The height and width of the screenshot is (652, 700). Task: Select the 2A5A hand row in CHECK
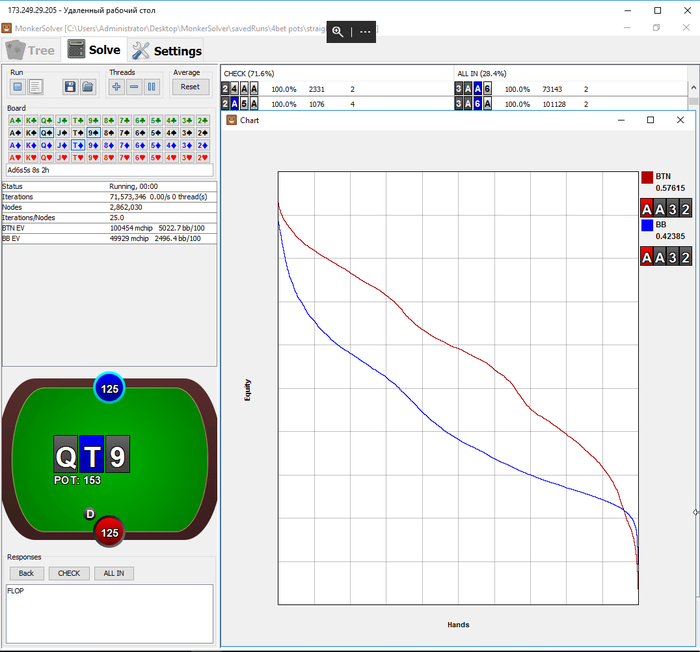point(337,104)
